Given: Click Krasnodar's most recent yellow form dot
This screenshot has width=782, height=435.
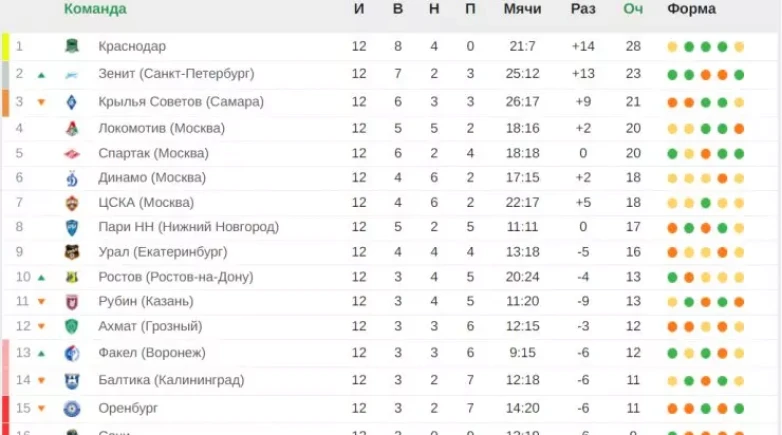Looking at the screenshot, I should 739,47.
